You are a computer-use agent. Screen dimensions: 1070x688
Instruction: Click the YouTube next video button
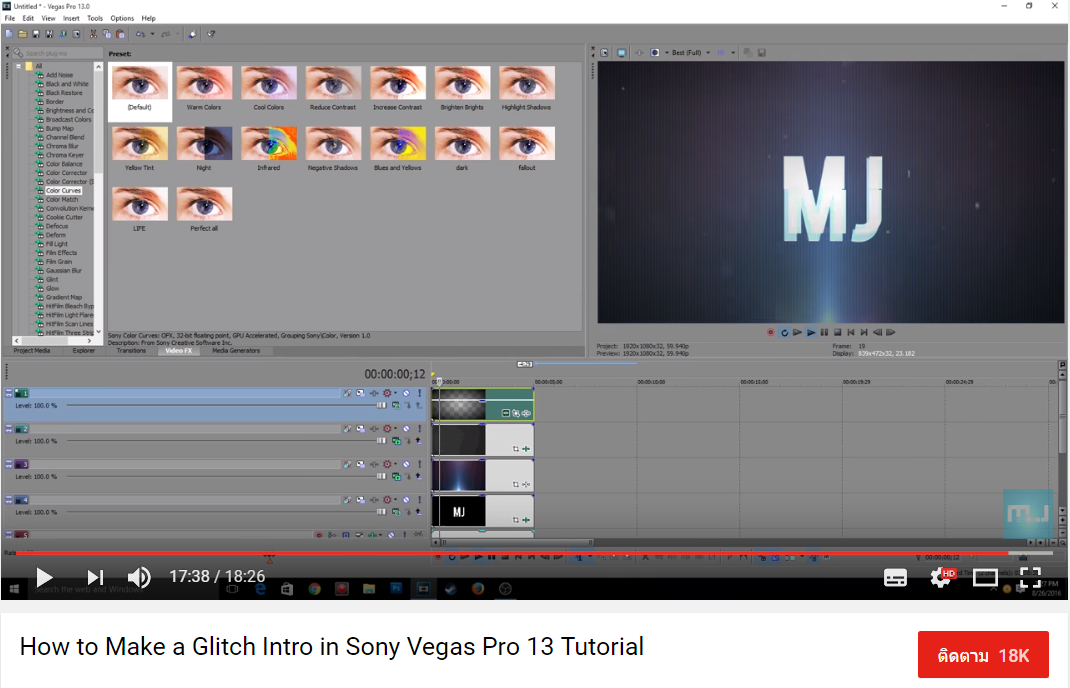tap(95, 577)
